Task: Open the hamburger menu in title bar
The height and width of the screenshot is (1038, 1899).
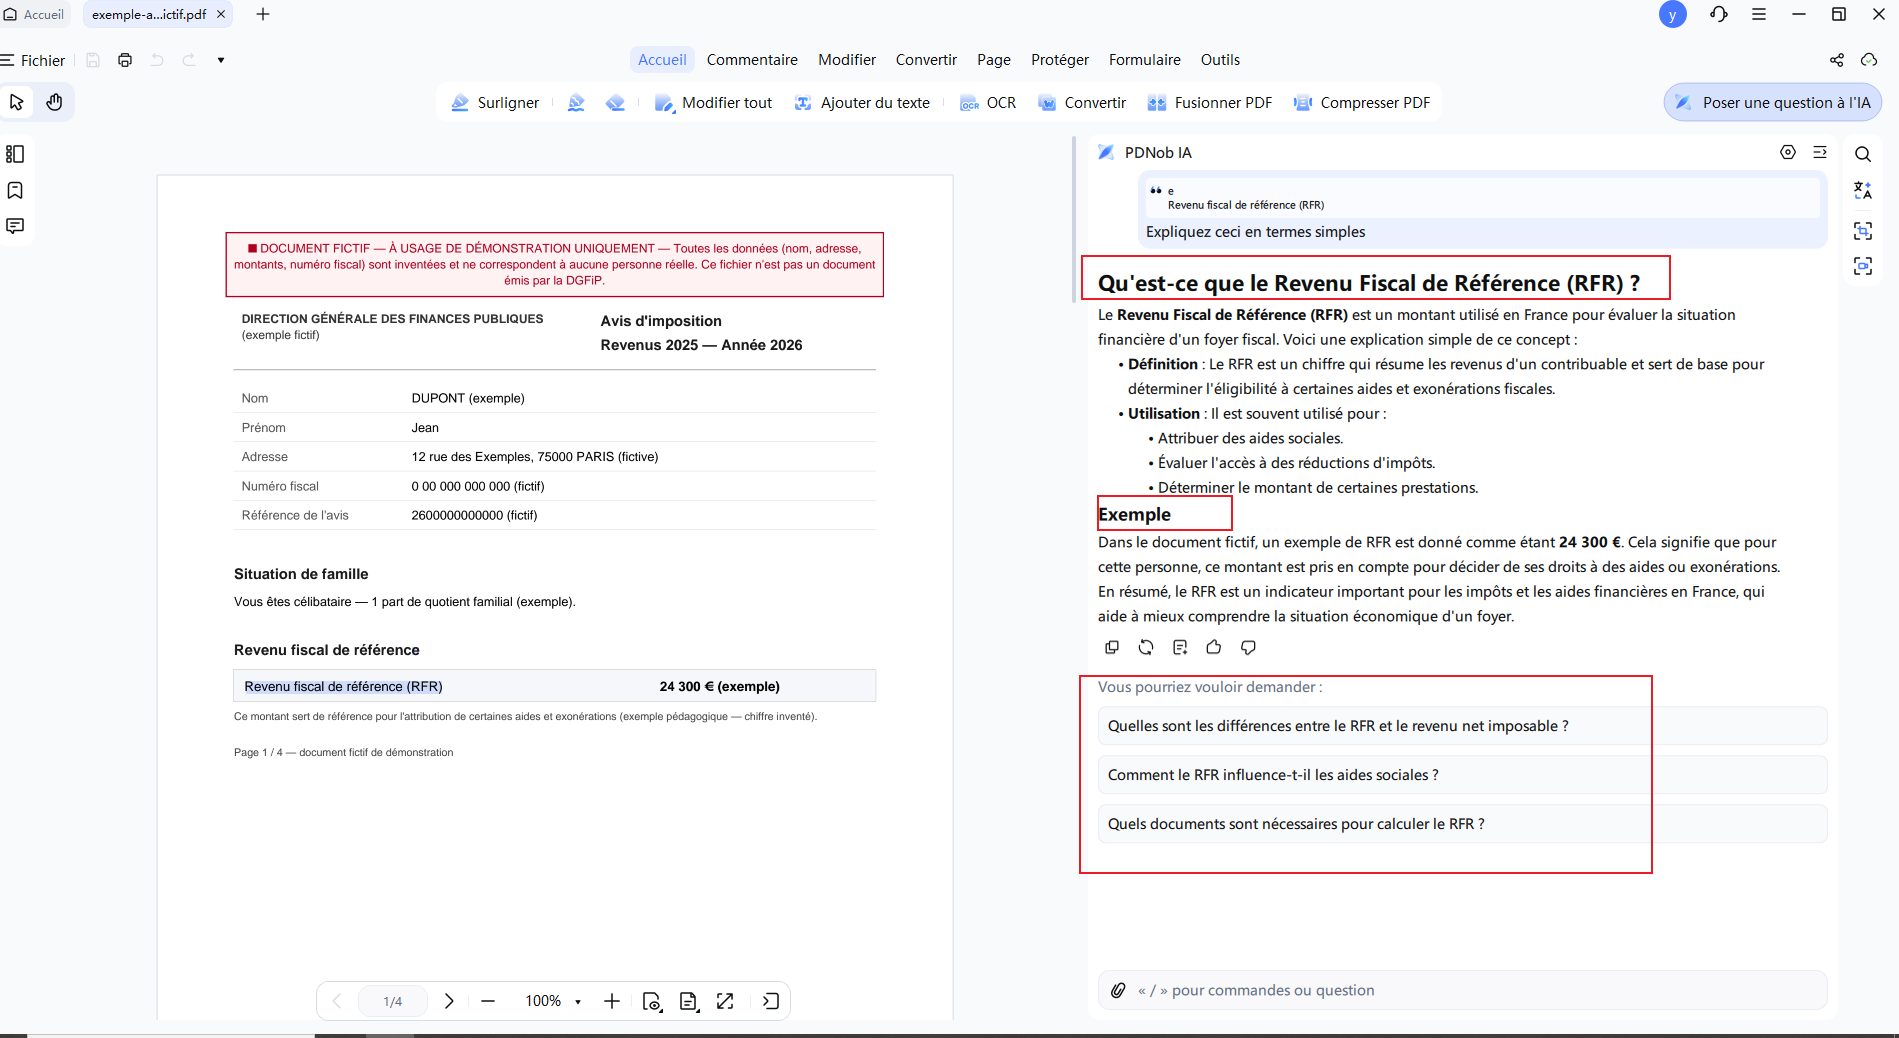Action: [1759, 14]
